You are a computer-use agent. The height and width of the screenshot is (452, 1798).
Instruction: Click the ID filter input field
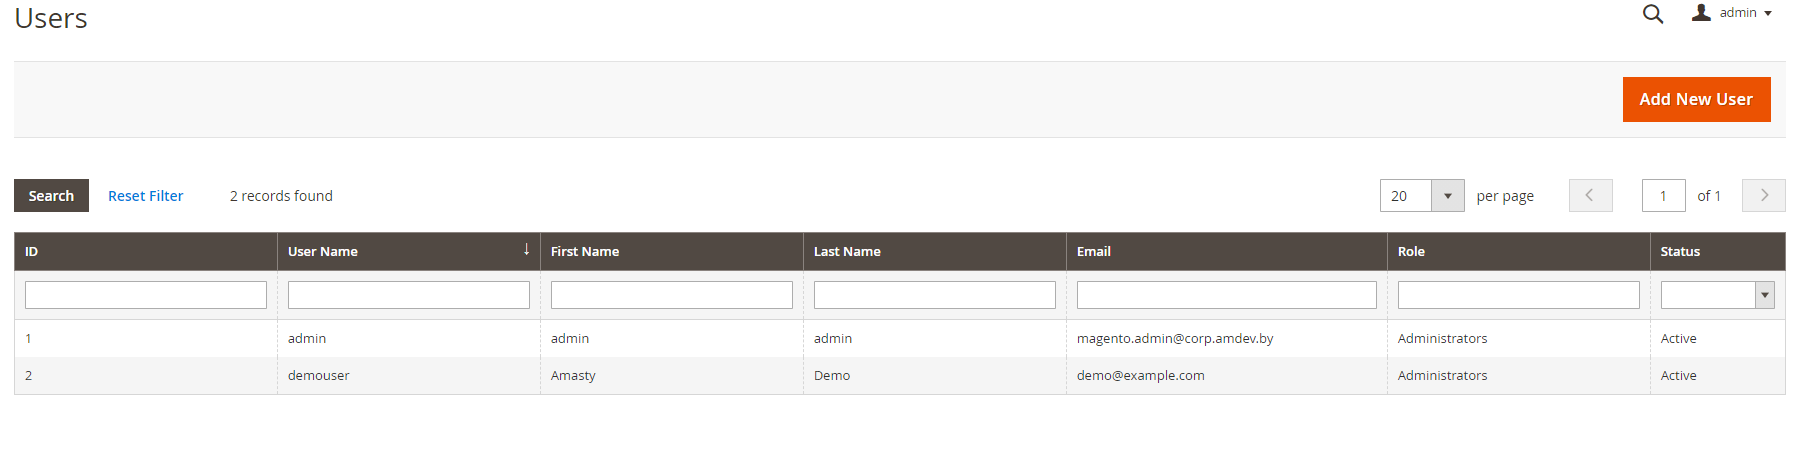pos(146,295)
